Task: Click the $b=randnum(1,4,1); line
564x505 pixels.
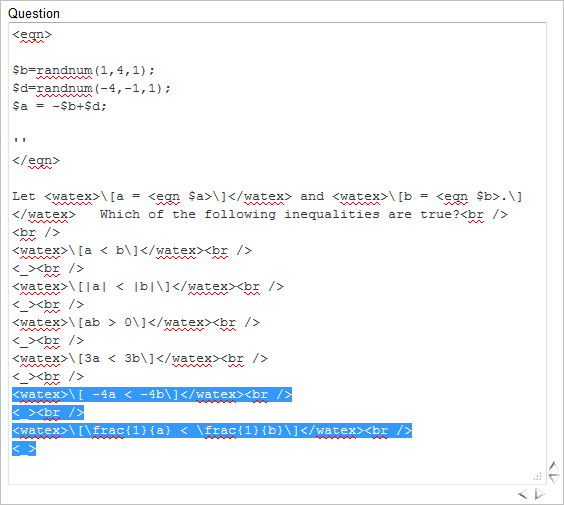Action: point(83,70)
